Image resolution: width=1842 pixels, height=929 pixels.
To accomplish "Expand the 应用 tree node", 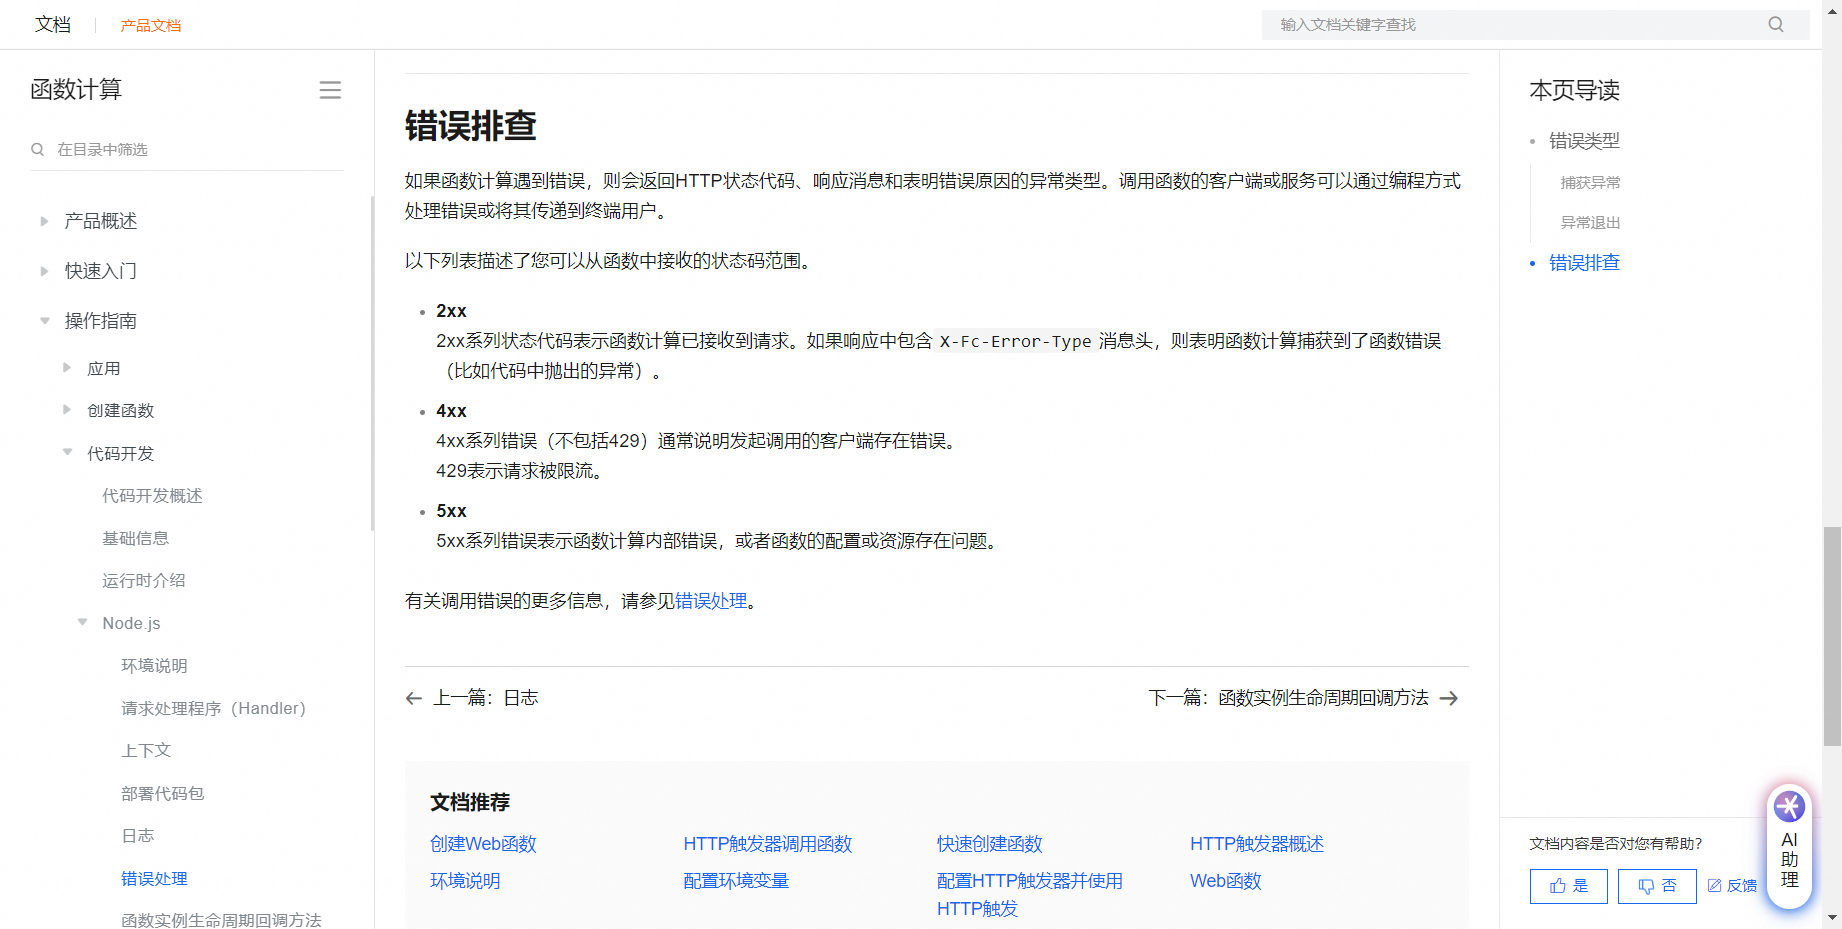I will tap(67, 368).
